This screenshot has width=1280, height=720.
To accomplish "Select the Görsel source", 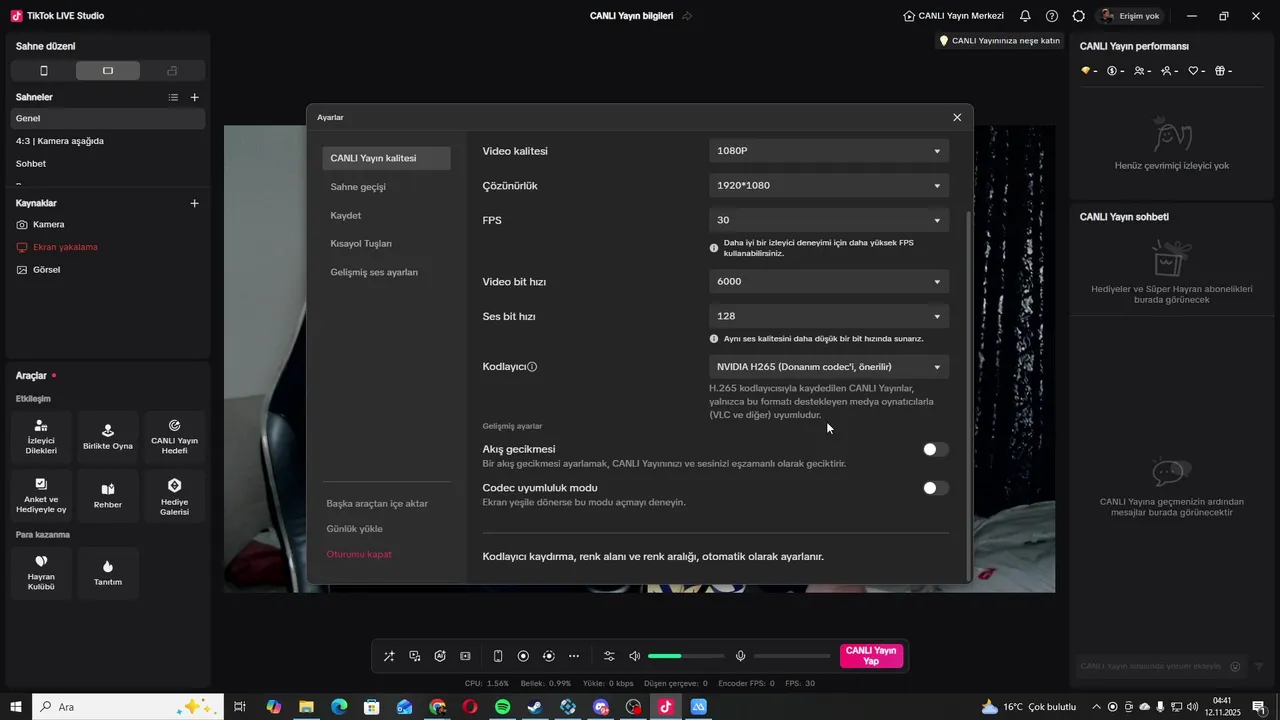I will (x=108, y=270).
